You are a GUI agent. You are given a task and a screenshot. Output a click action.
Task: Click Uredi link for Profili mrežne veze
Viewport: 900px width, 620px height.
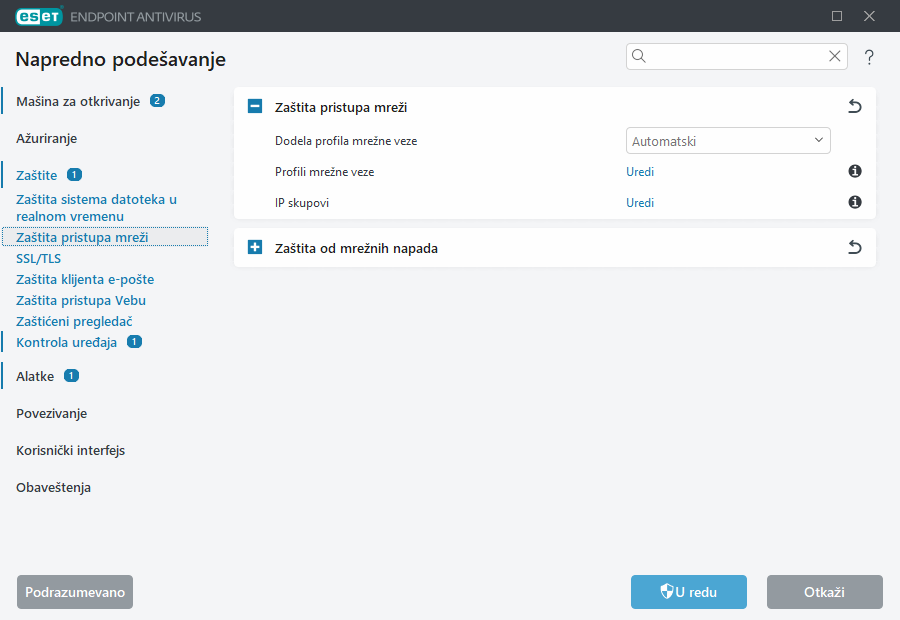(x=639, y=172)
